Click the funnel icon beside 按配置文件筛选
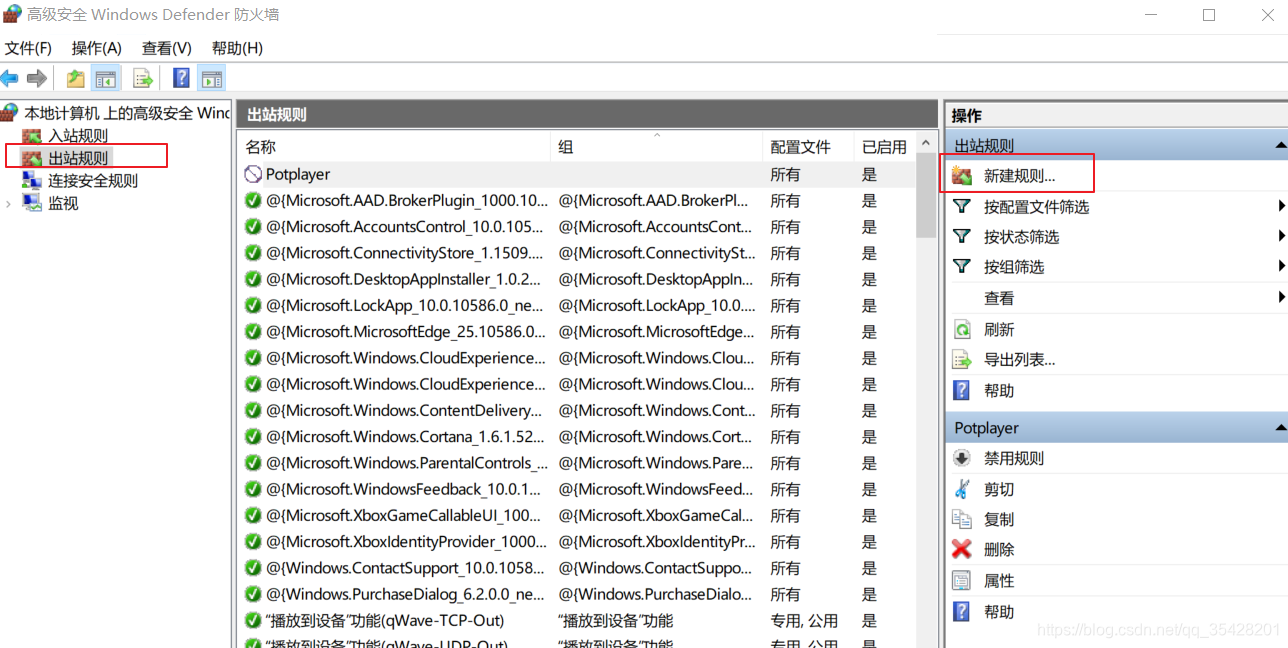 (962, 206)
